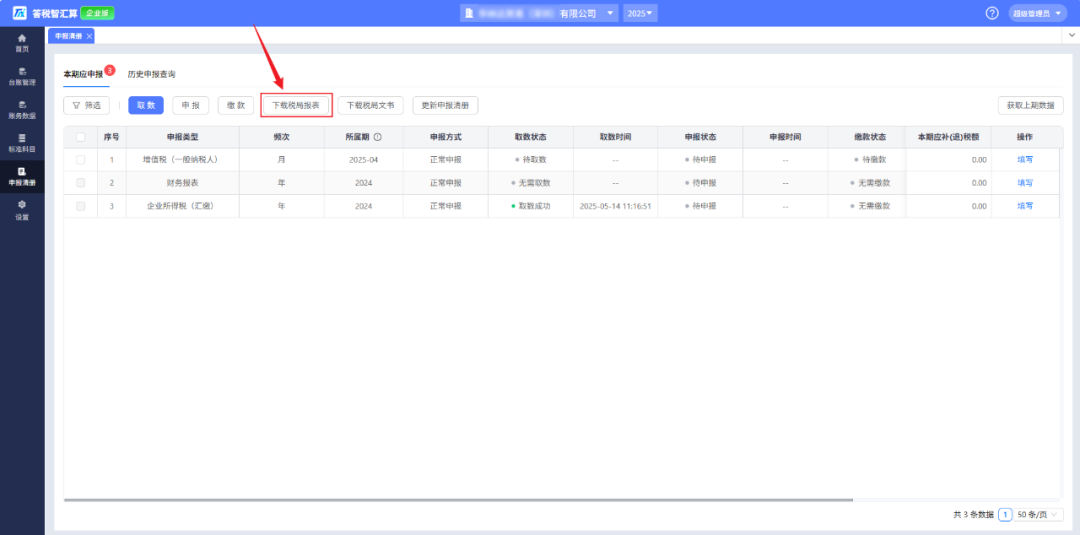Switch to the 历史申报查询 tab
Screen dimensions: 1080x535
point(152,74)
